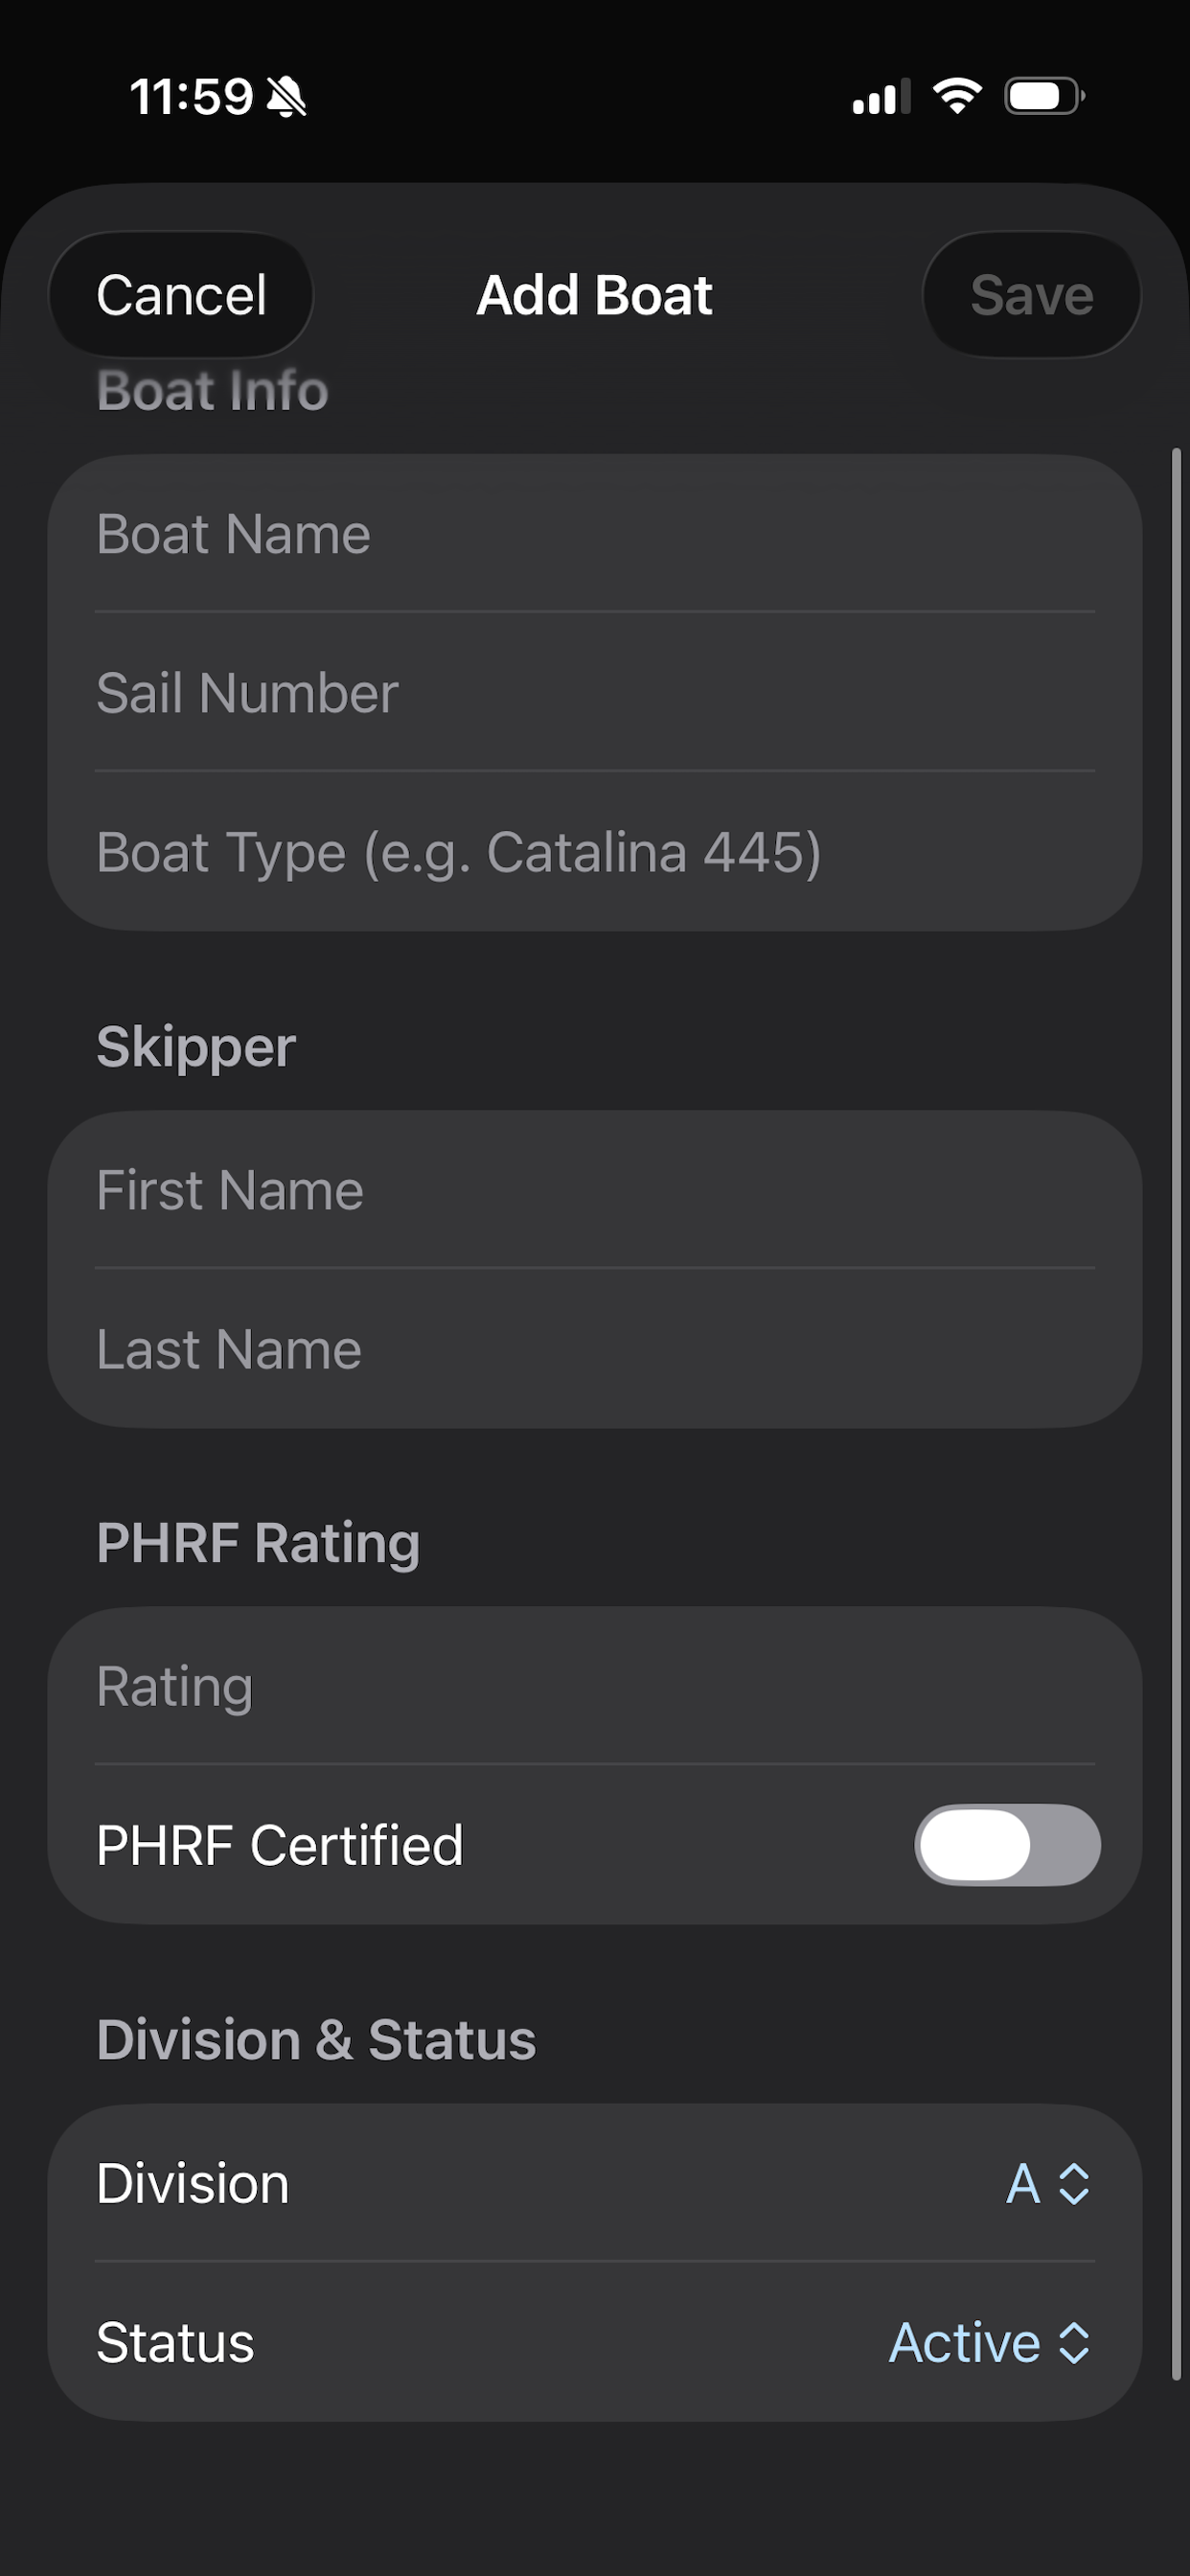Viewport: 1190px width, 2576px height.
Task: Tap the Status up-down chevron icon
Action: coord(1074,2342)
